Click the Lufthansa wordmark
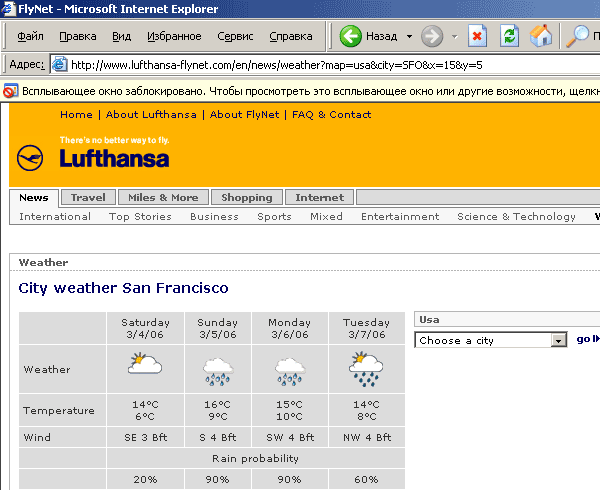 point(114,158)
